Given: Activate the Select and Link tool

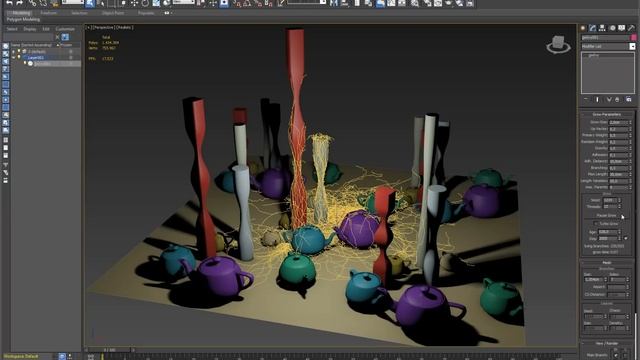Looking at the screenshot, I should (32, 3).
